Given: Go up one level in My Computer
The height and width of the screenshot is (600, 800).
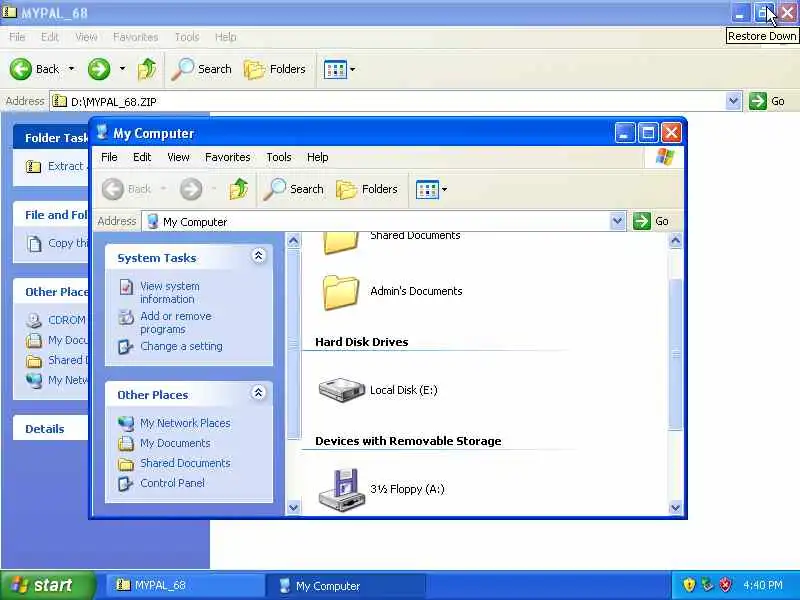Looking at the screenshot, I should tap(238, 189).
